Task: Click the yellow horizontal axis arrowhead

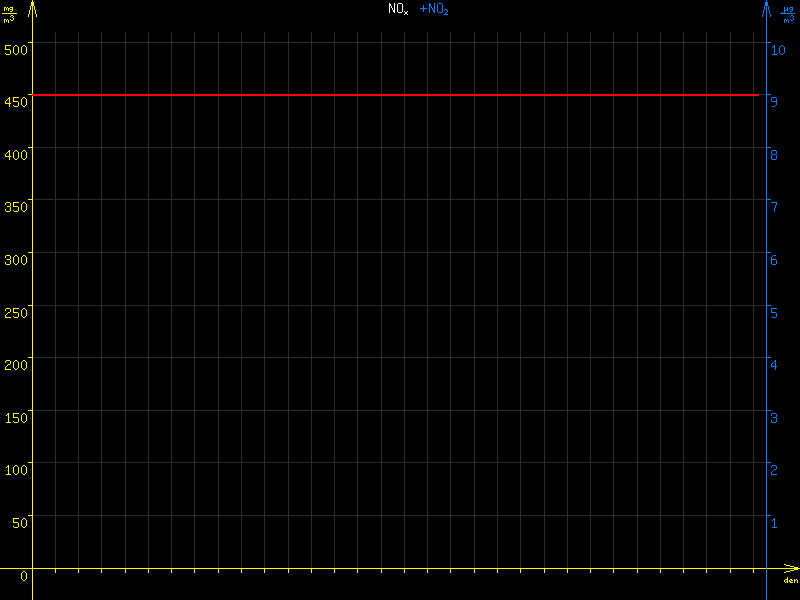Action: click(791, 569)
